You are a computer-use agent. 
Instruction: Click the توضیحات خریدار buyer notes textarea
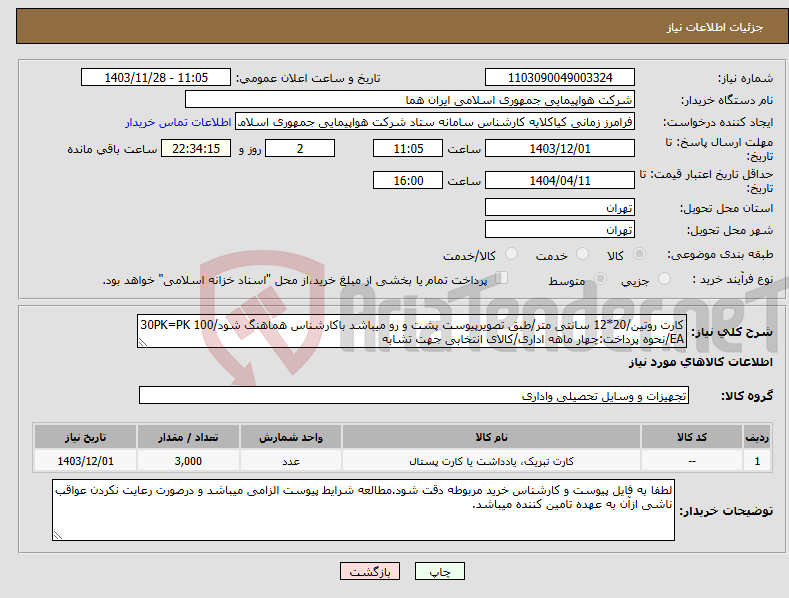(x=363, y=510)
